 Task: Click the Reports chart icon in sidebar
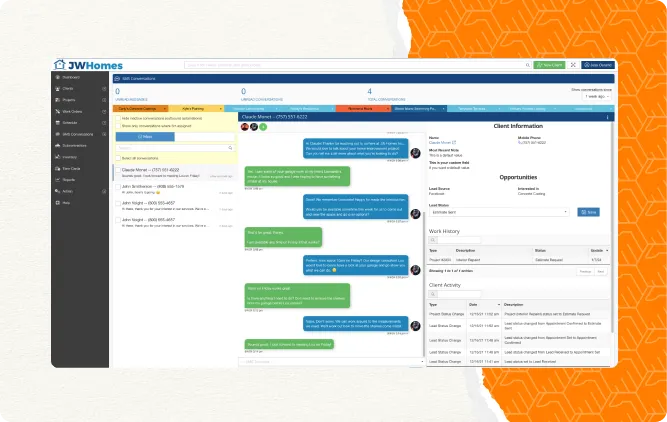click(x=57, y=180)
